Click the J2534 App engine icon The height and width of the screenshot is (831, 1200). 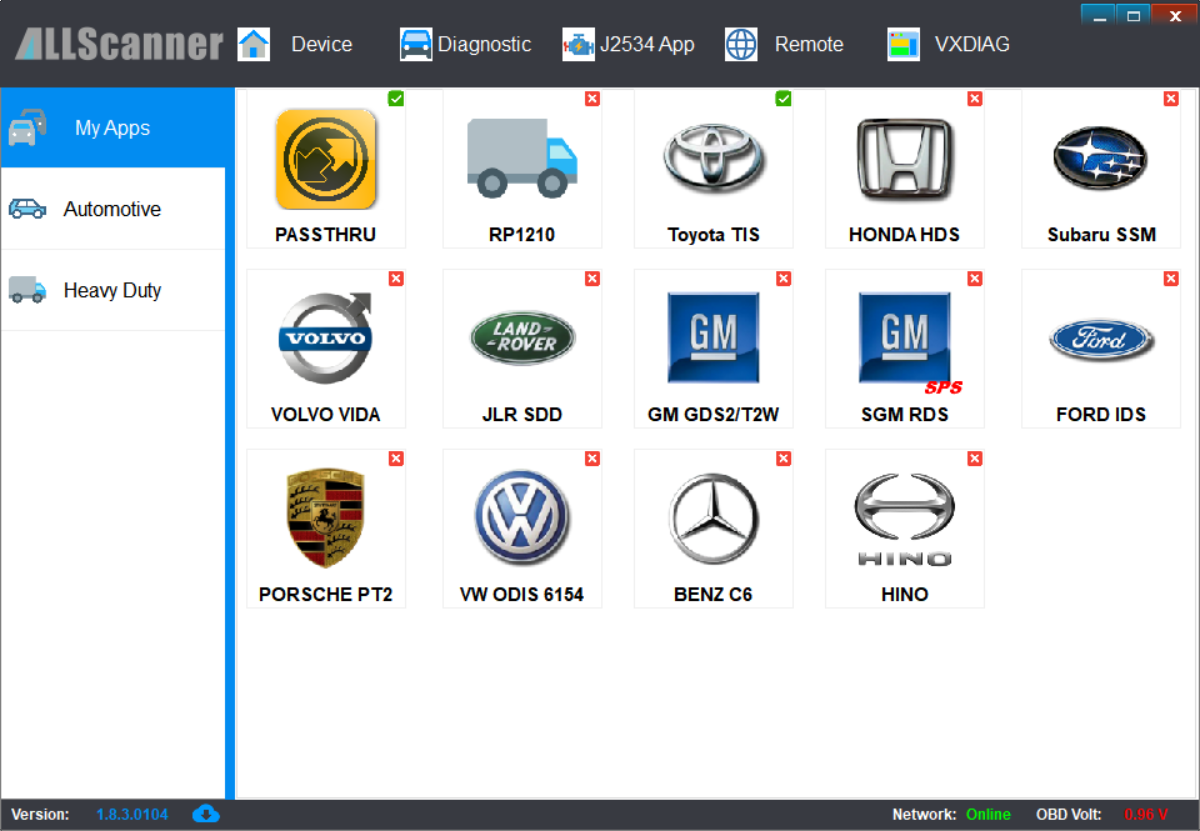pos(578,44)
